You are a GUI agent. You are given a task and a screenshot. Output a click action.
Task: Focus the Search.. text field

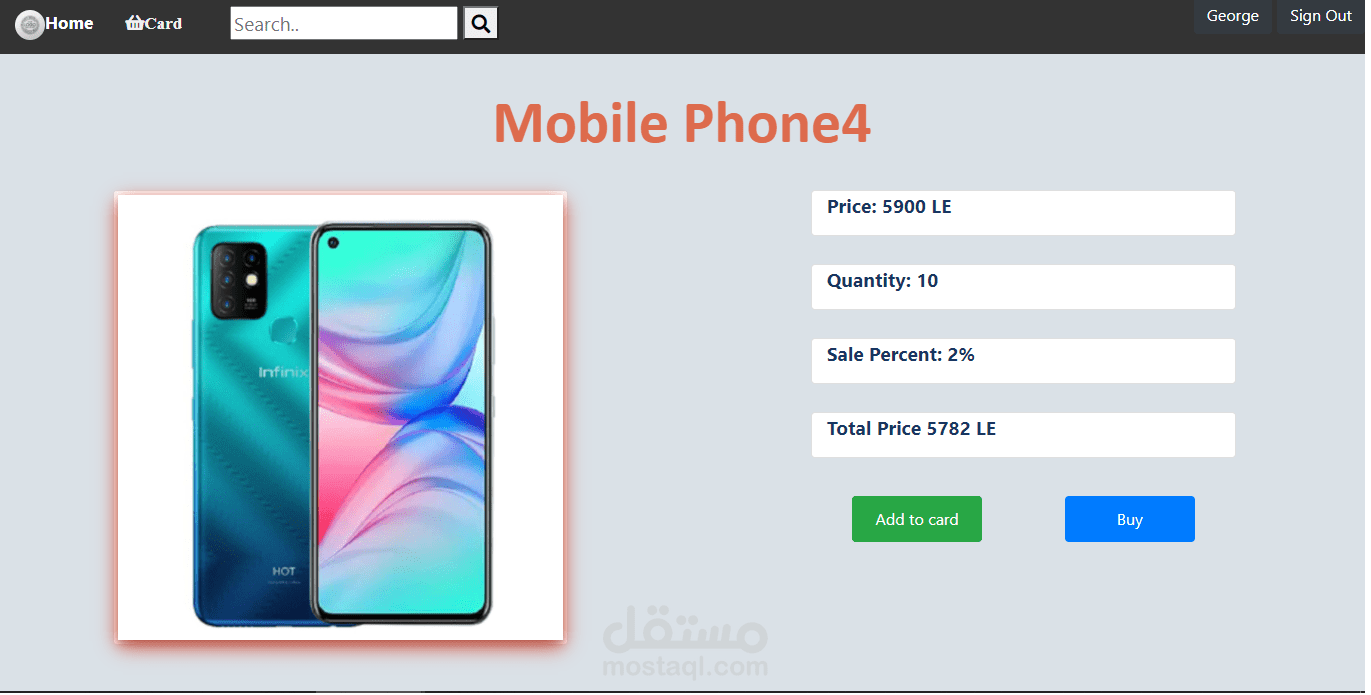344,24
